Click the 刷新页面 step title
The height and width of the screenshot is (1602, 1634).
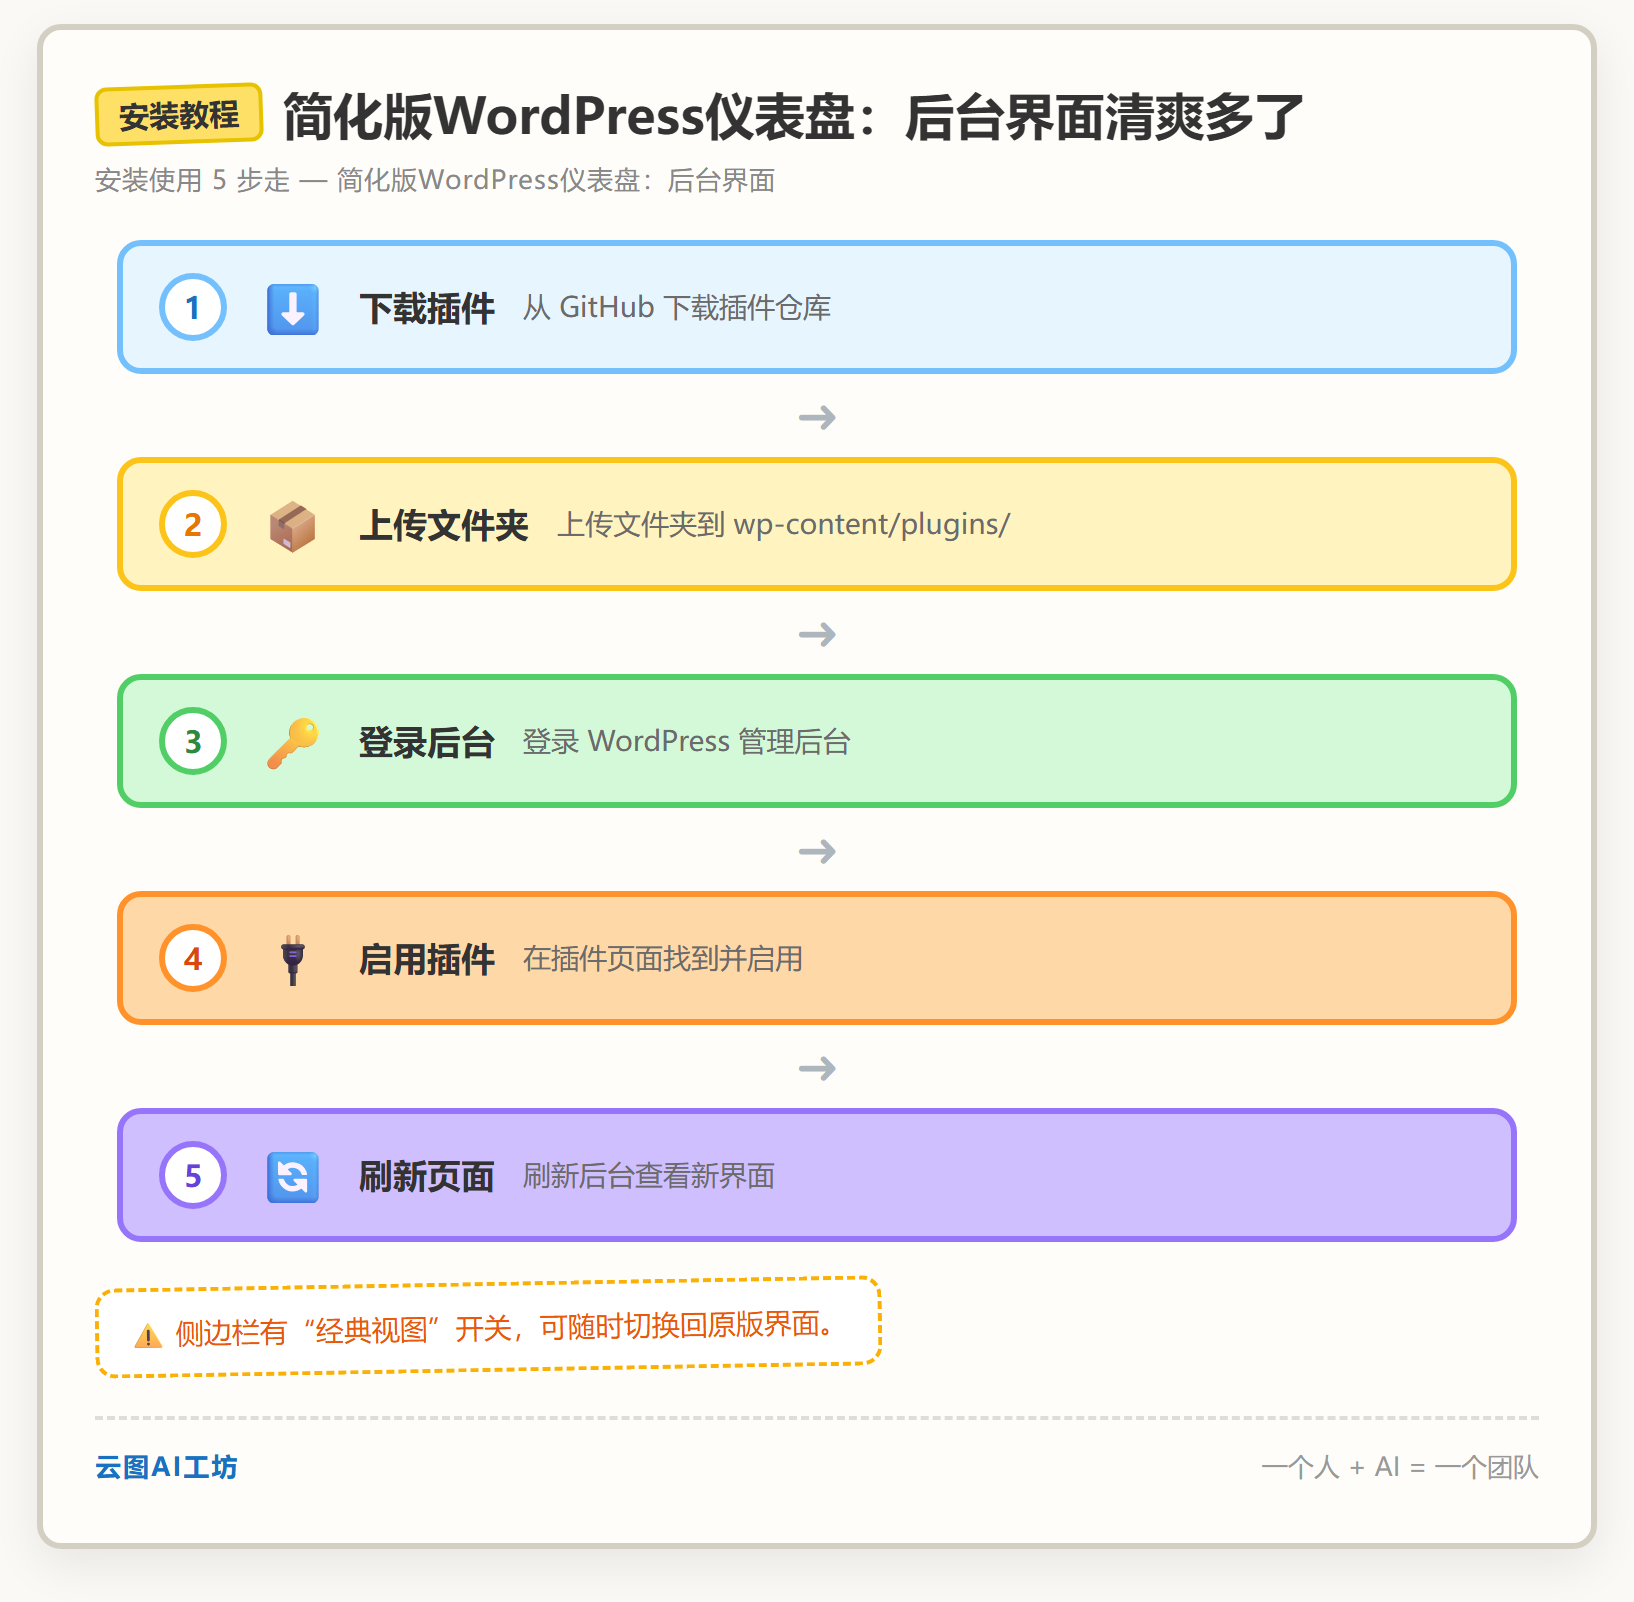point(427,1176)
